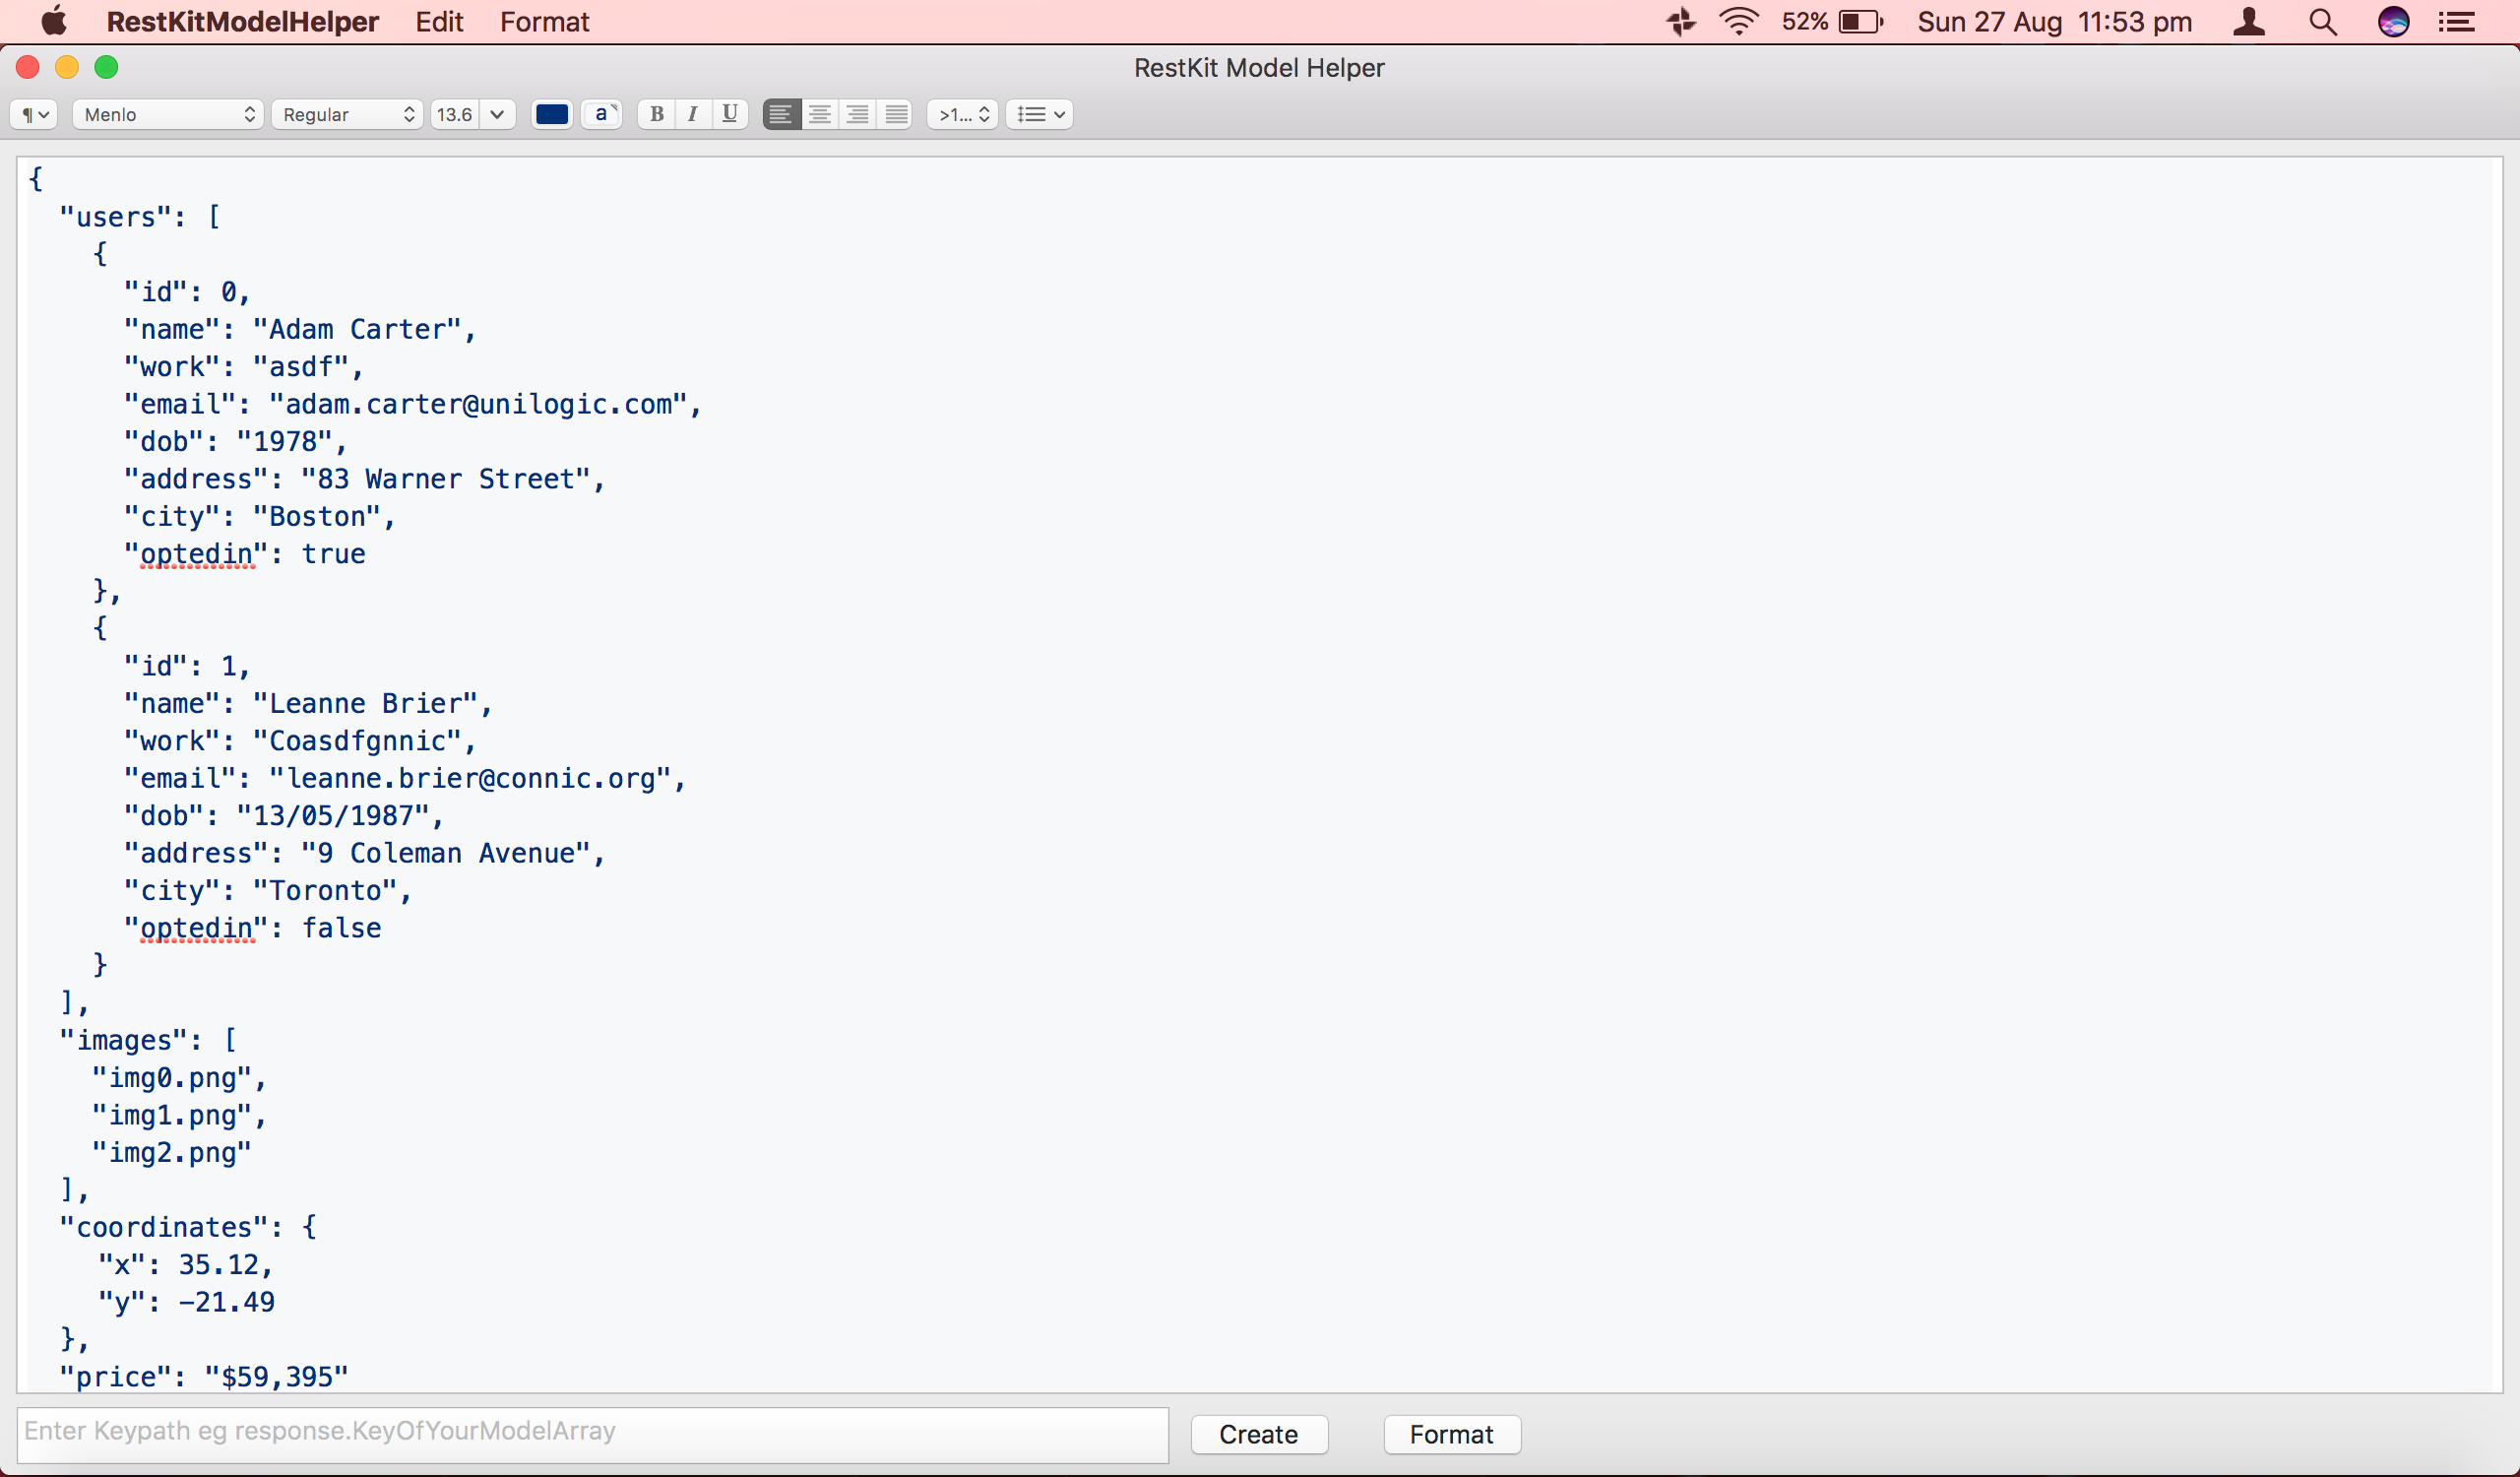Click the battery status icon

tap(1861, 21)
